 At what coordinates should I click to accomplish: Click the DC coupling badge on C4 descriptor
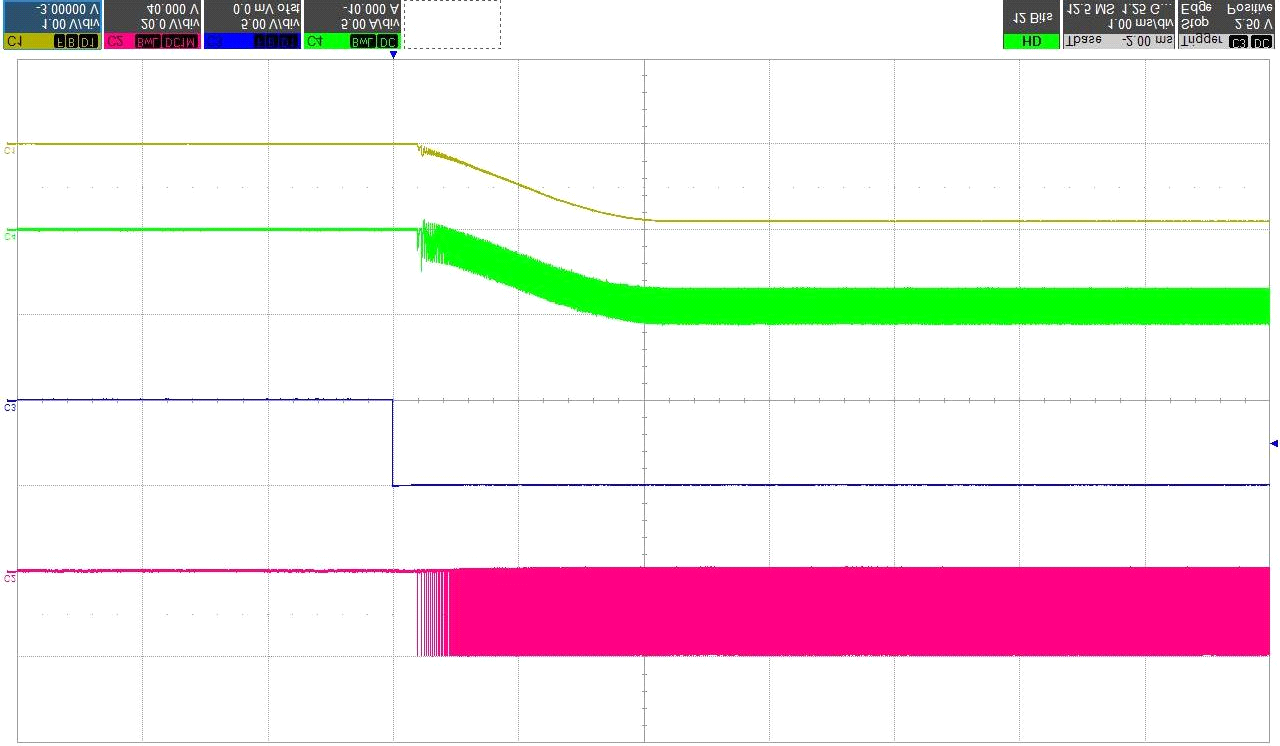388,42
